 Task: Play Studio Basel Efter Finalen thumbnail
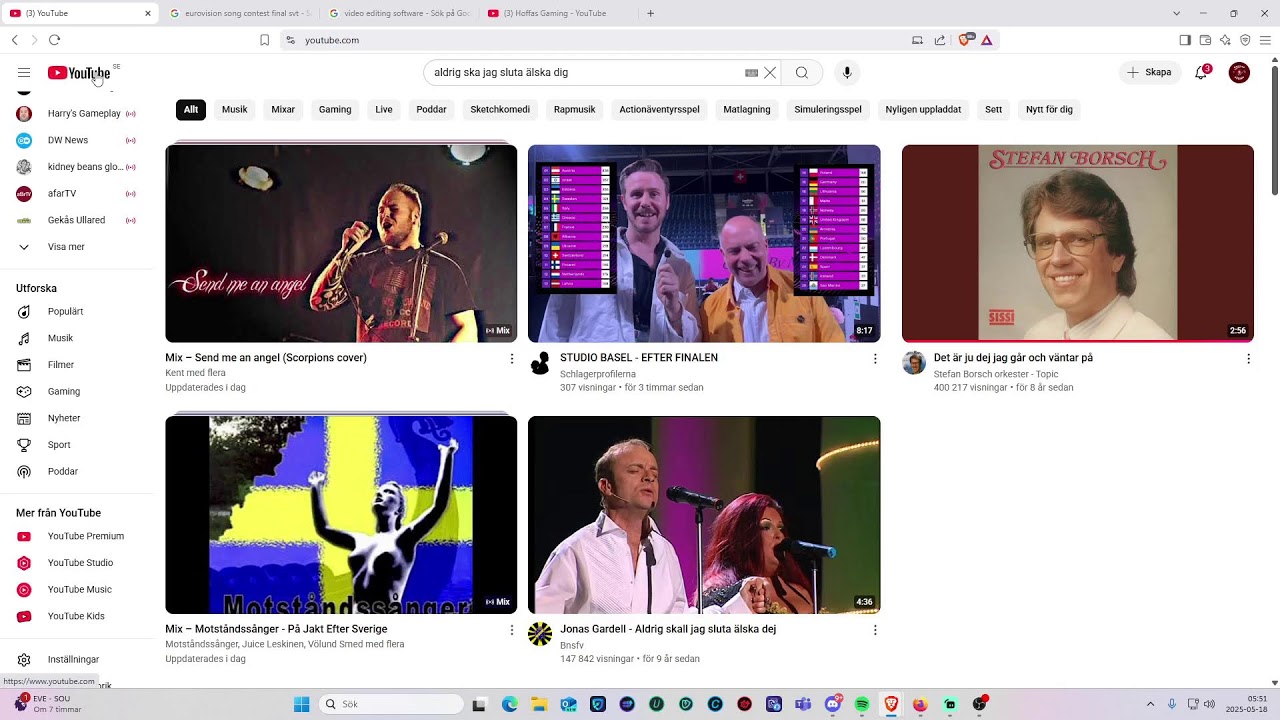[x=704, y=243]
